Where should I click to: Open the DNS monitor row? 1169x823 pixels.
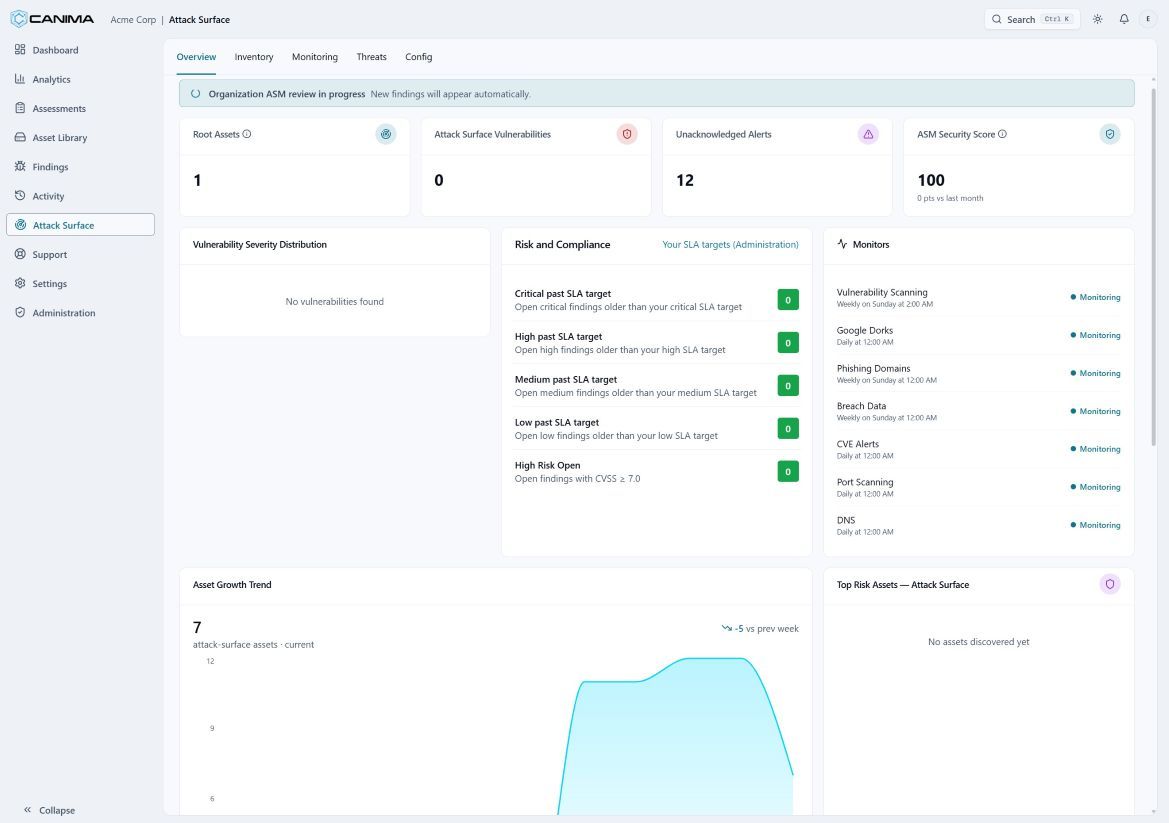click(x=978, y=526)
